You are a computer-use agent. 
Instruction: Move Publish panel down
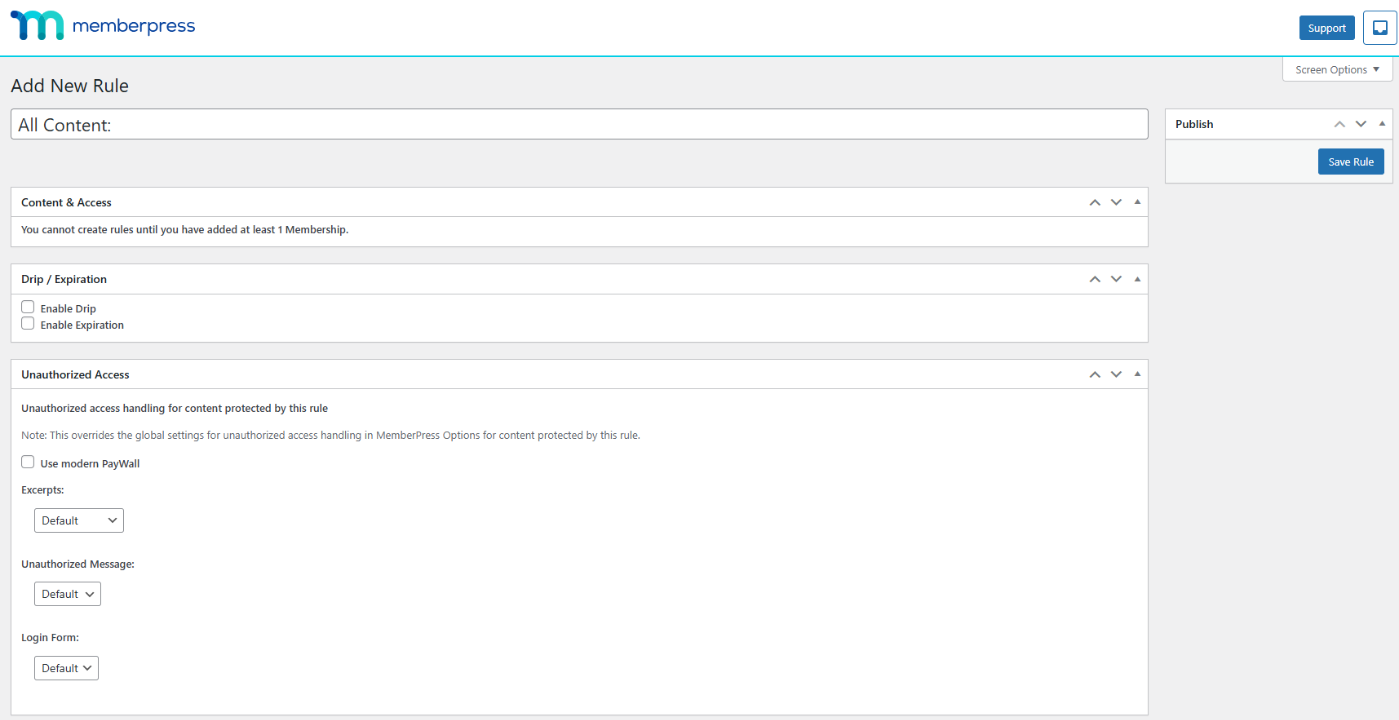pyautogui.click(x=1360, y=124)
